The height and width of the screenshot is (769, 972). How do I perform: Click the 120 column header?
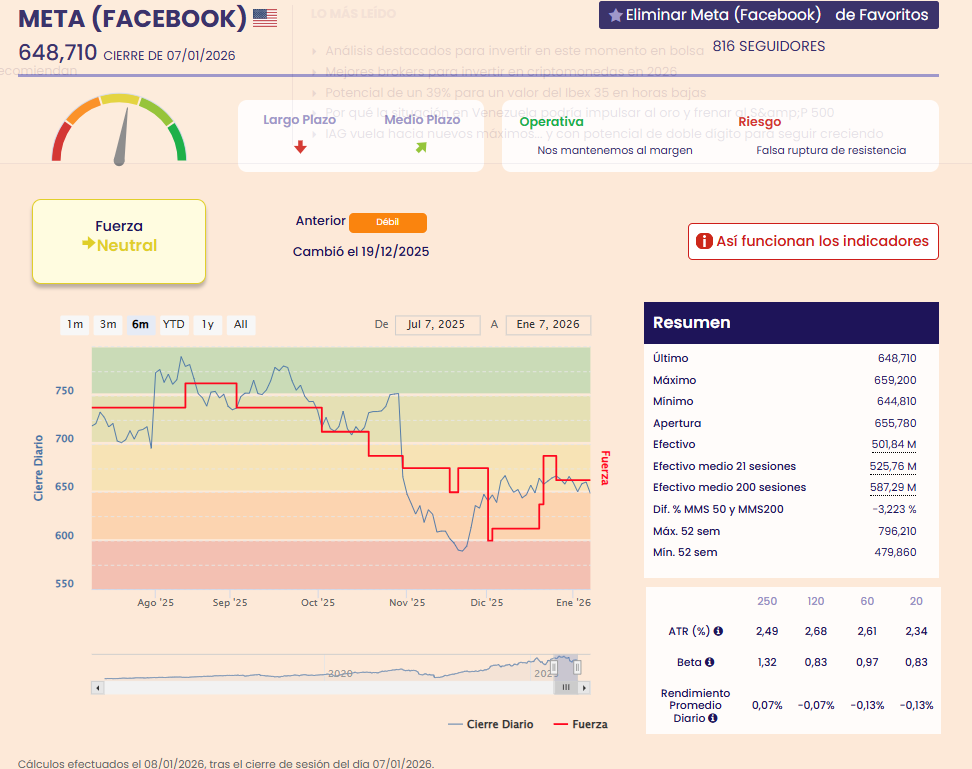(816, 601)
